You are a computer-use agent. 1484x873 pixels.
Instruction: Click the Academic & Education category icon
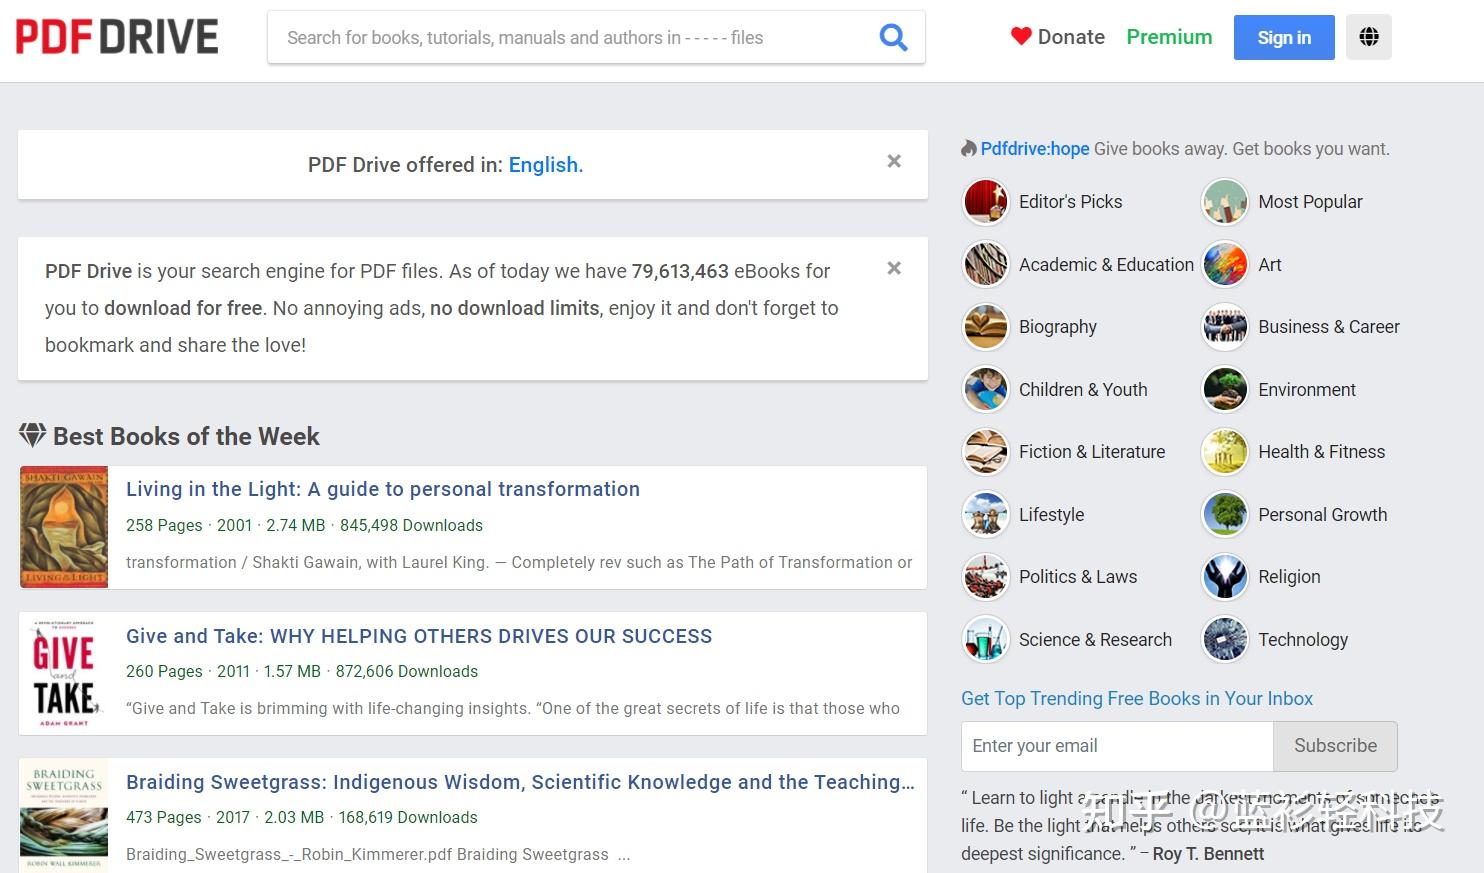point(986,265)
